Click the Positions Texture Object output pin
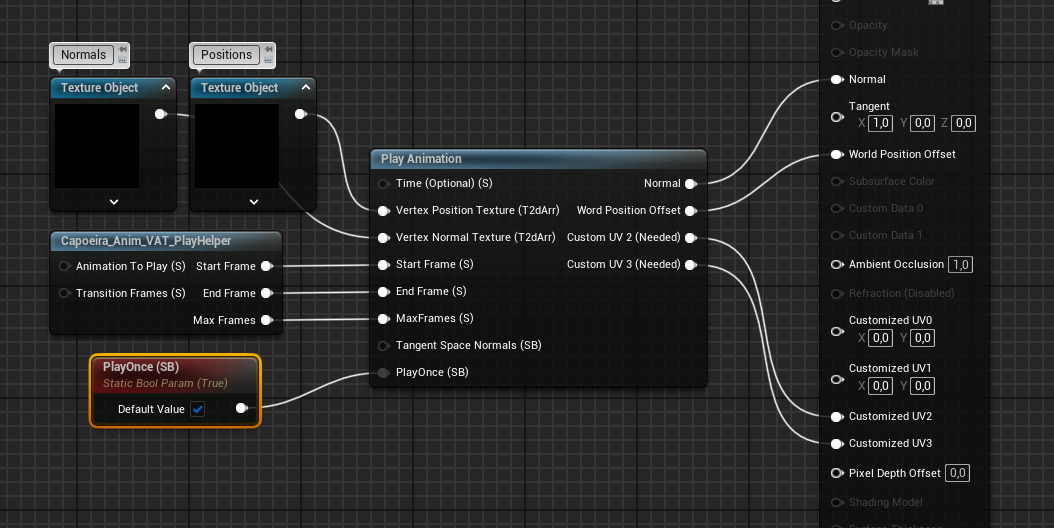 300,114
